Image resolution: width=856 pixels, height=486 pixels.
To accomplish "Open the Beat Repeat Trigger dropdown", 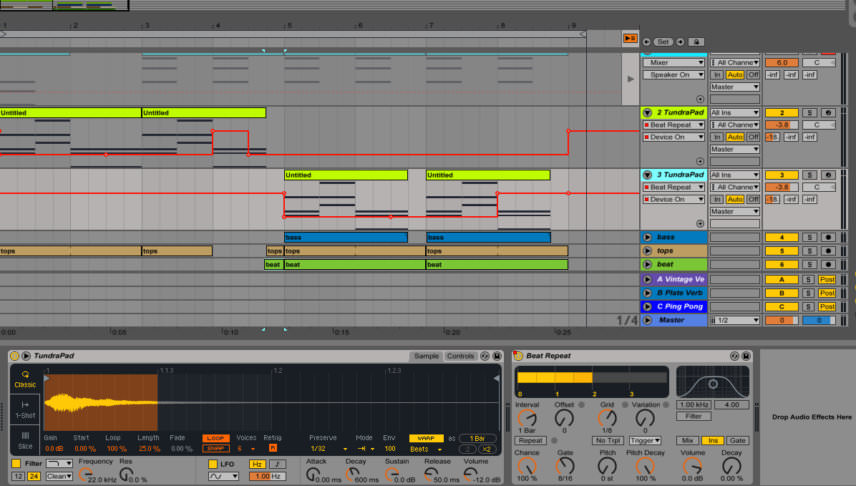I will [x=645, y=440].
